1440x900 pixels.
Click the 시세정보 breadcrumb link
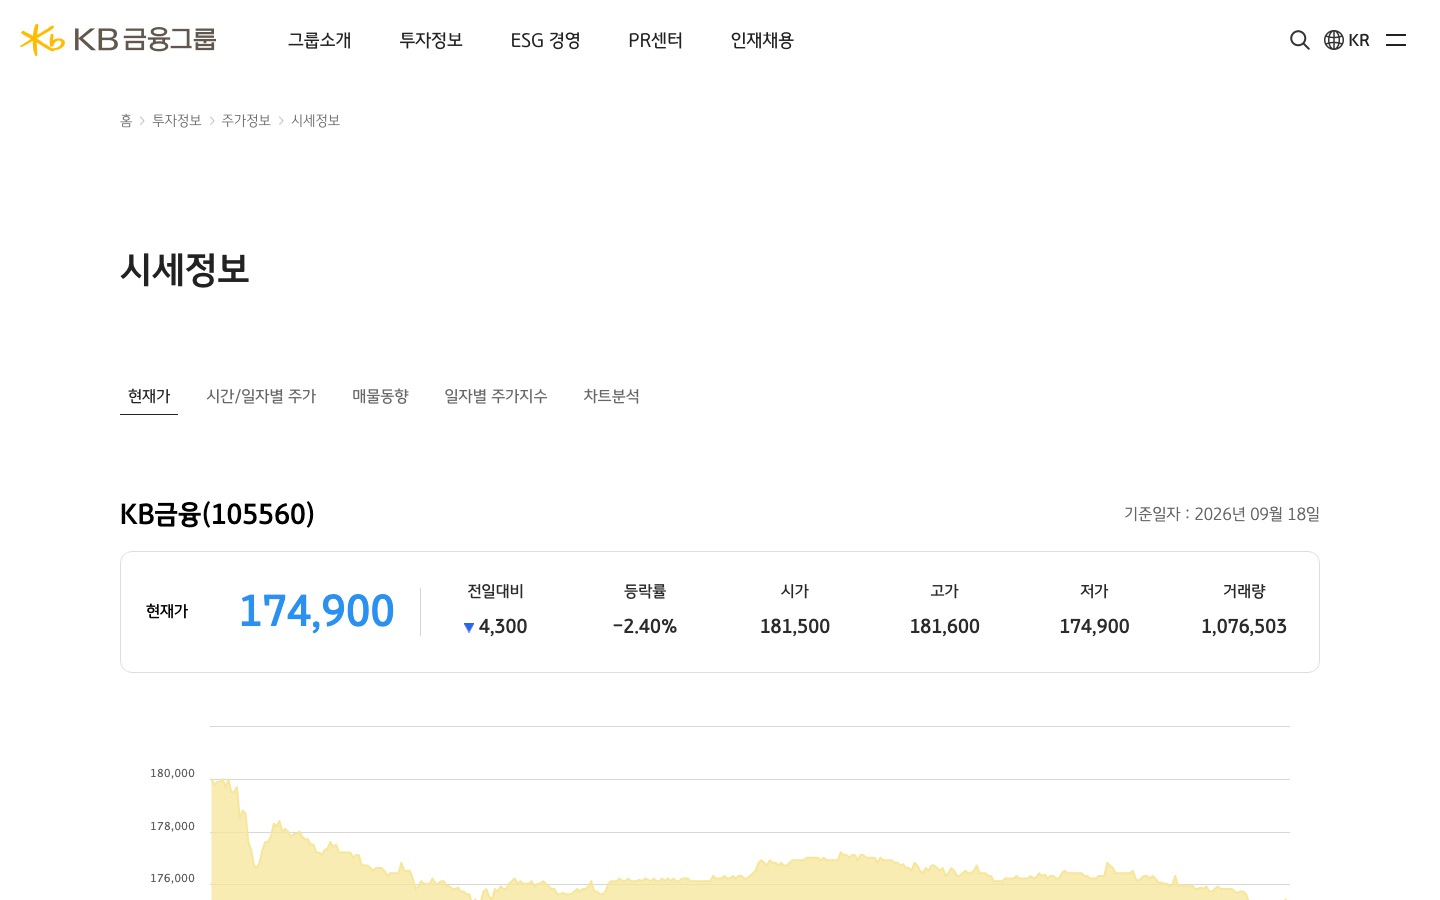[316, 120]
